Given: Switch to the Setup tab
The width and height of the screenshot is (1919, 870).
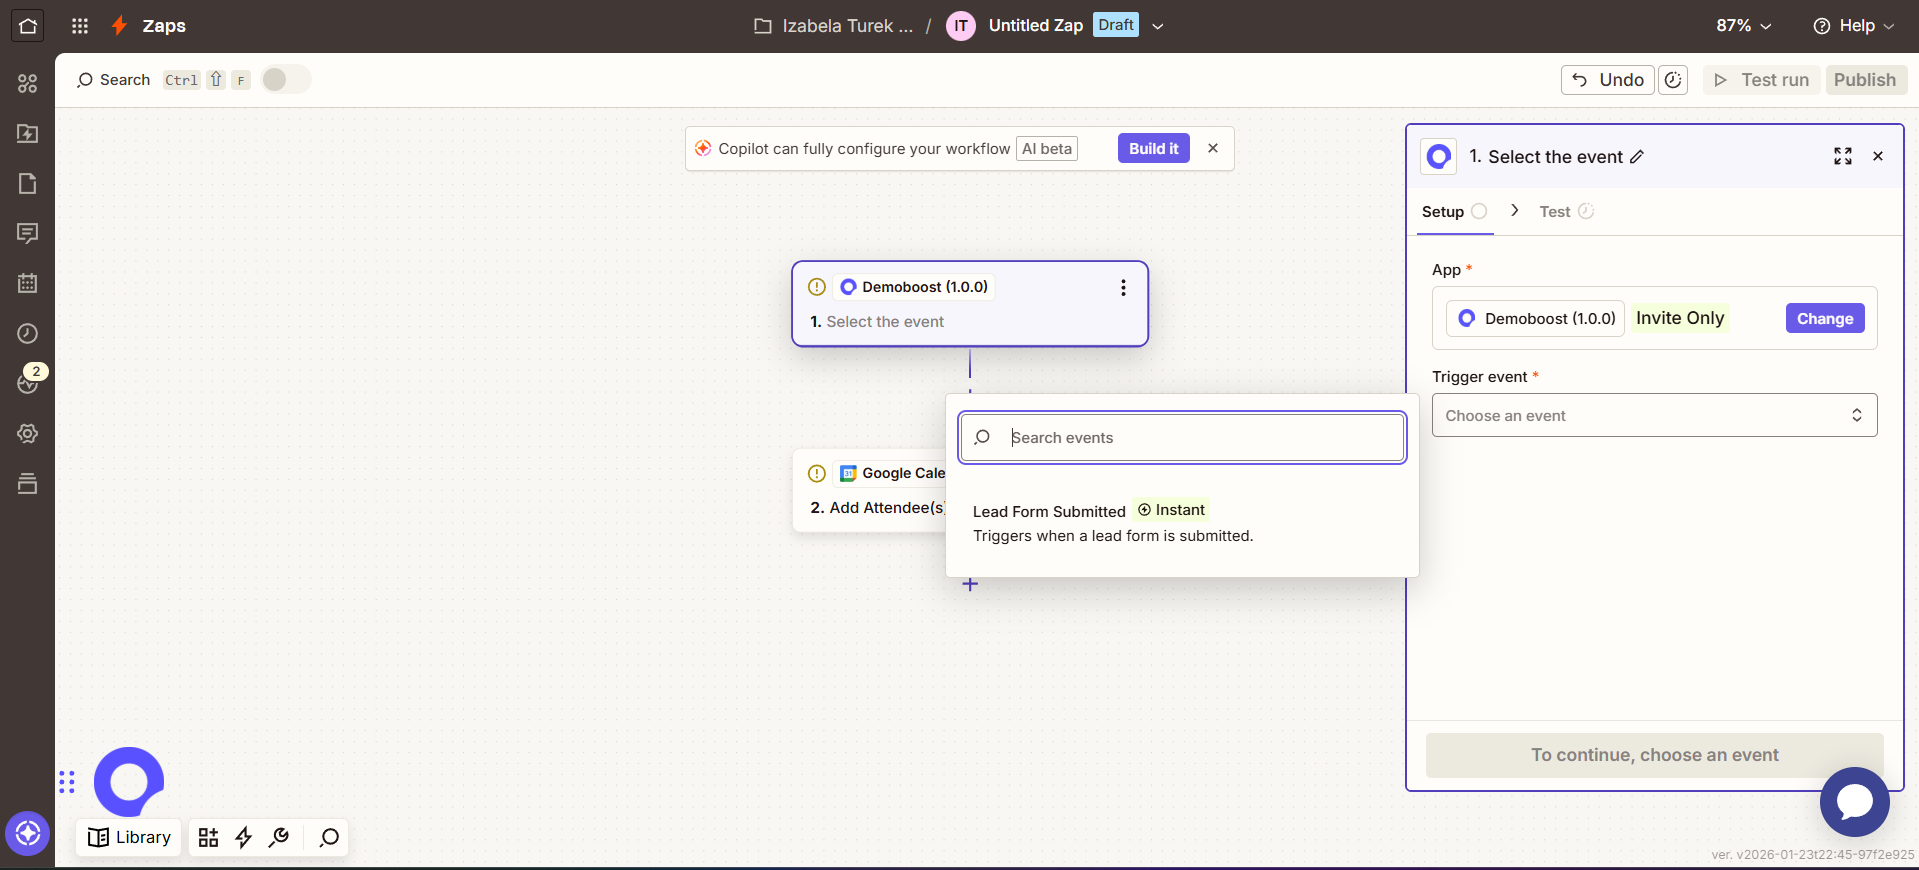Looking at the screenshot, I should click(1455, 212).
